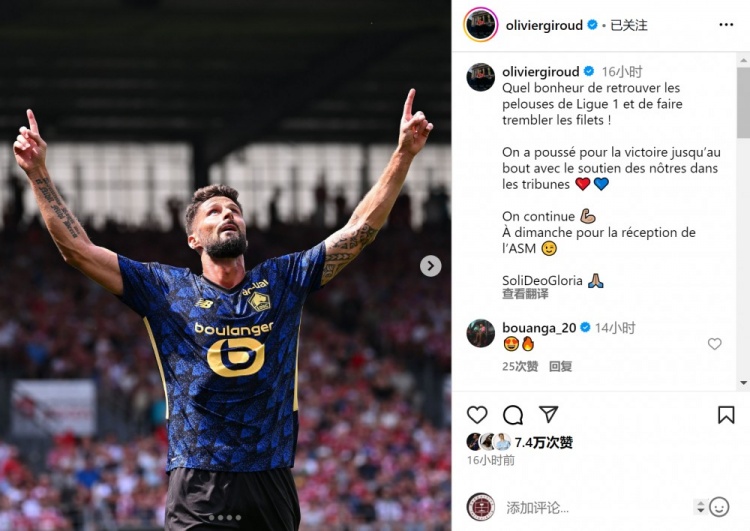Save the post with the bookmark icon
Screen dimensions: 750x531
coord(726,415)
